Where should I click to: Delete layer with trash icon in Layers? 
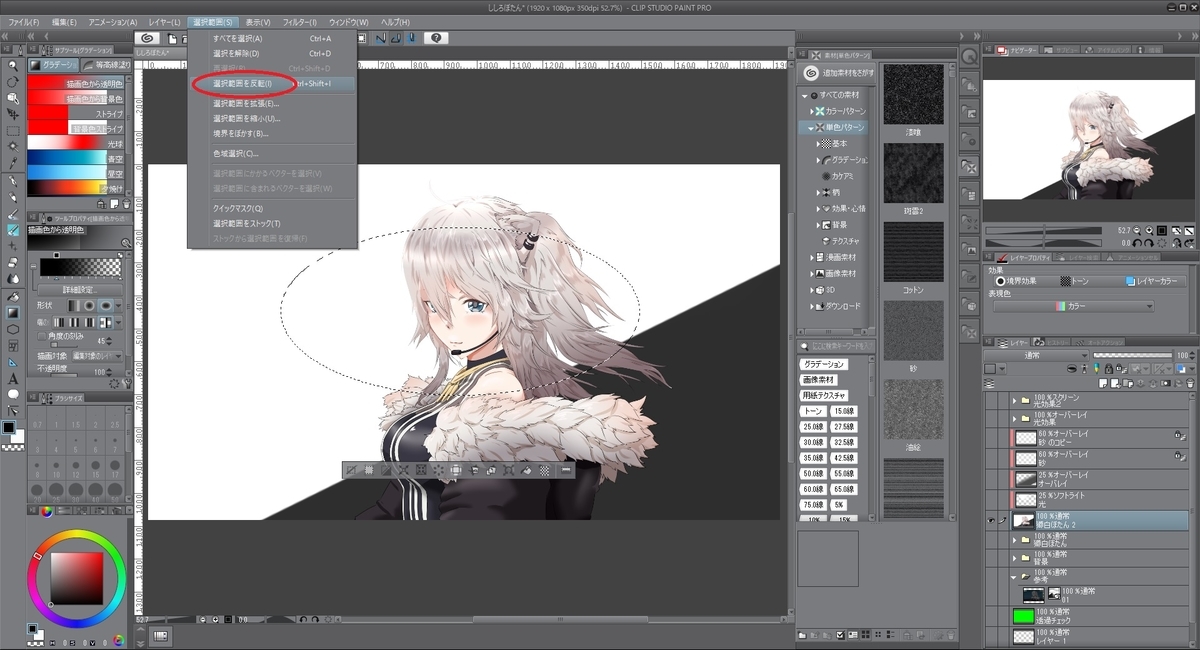[1190, 383]
